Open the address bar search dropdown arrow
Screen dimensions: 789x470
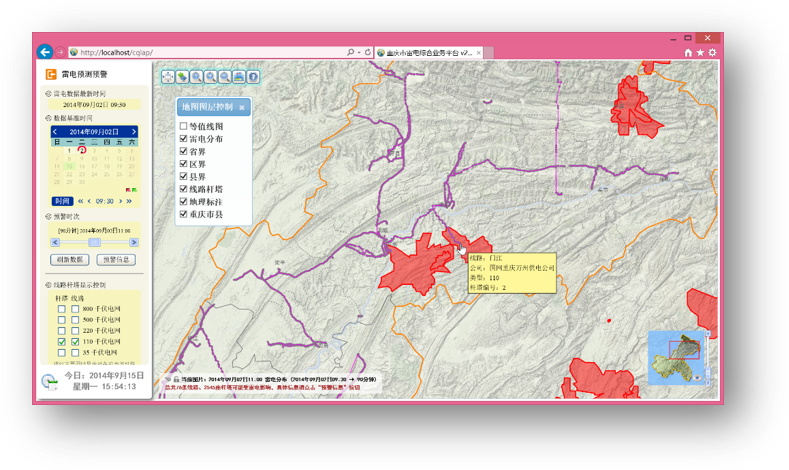359,52
